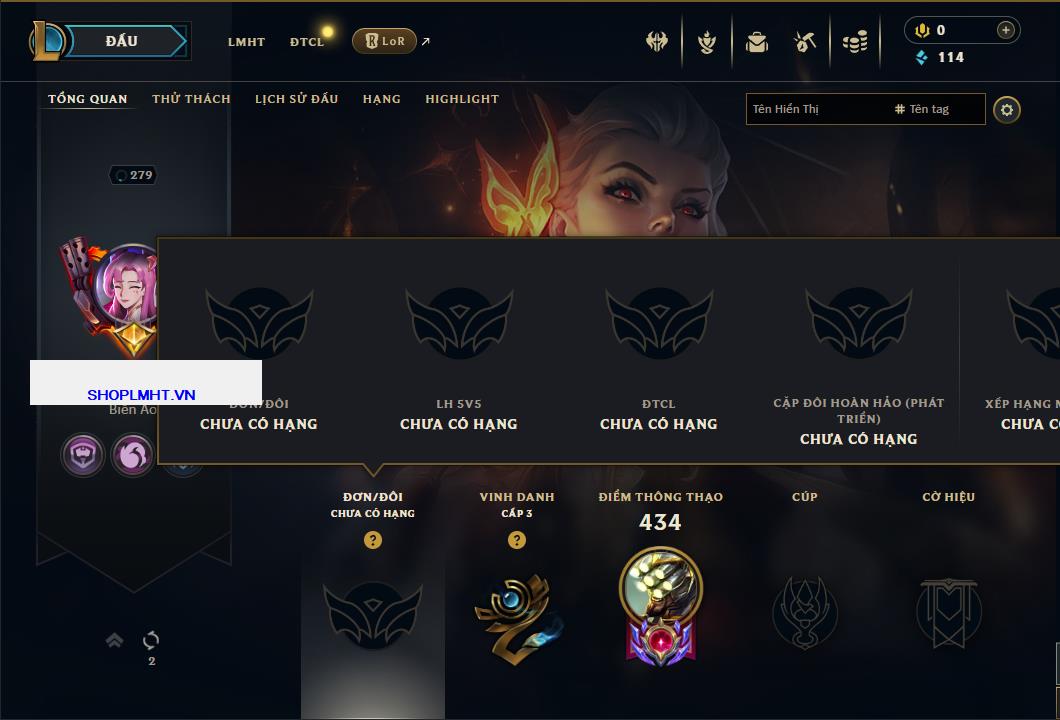Screen dimensions: 1060x720
Task: Click the ranked help question mark
Action: tap(372, 539)
